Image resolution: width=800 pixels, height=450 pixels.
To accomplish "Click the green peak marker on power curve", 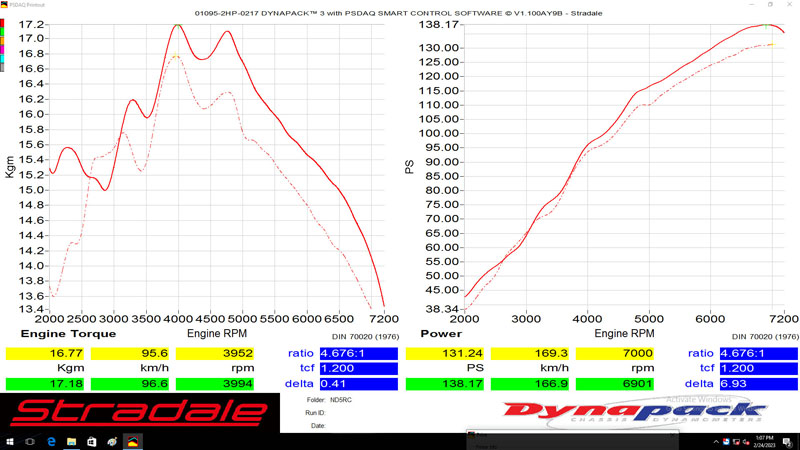I will pyautogui.click(x=765, y=26).
